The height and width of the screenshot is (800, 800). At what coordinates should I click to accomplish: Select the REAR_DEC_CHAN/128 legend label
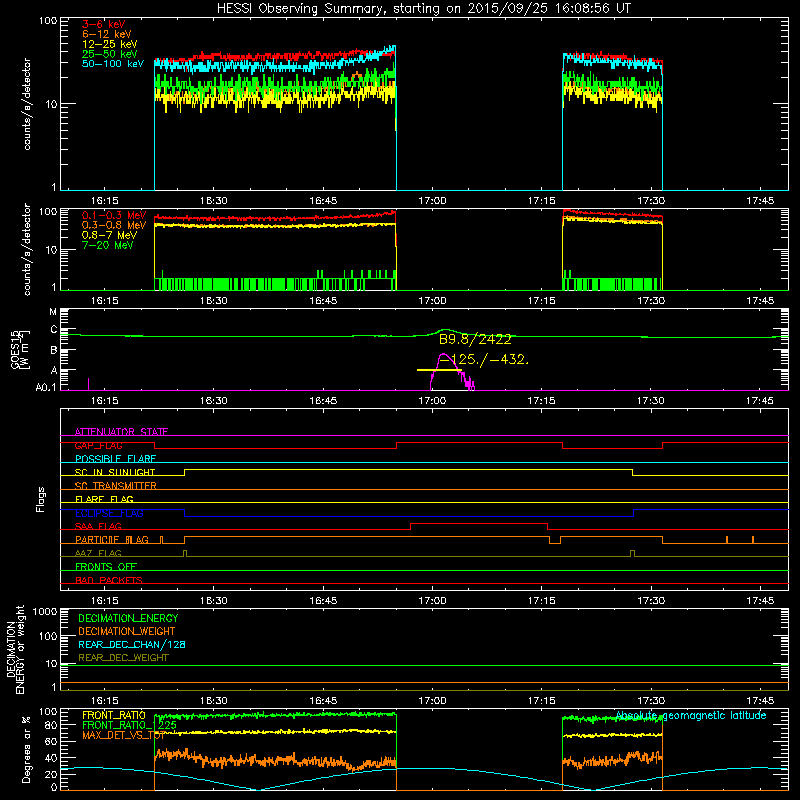(132, 644)
